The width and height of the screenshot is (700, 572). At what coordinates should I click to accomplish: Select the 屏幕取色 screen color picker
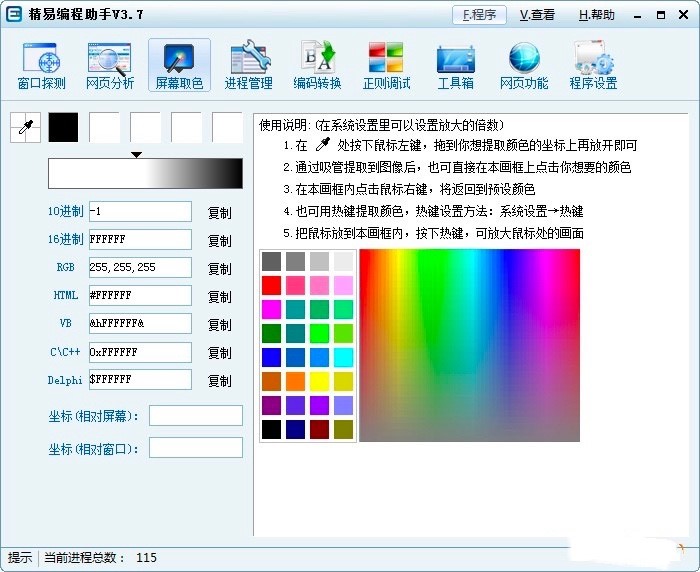point(179,66)
